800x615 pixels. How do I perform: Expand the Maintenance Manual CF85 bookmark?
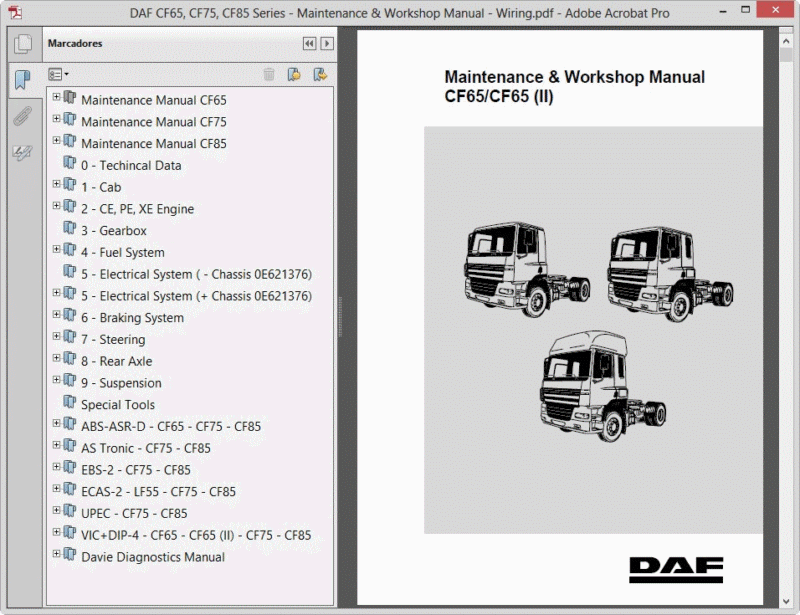click(56, 140)
